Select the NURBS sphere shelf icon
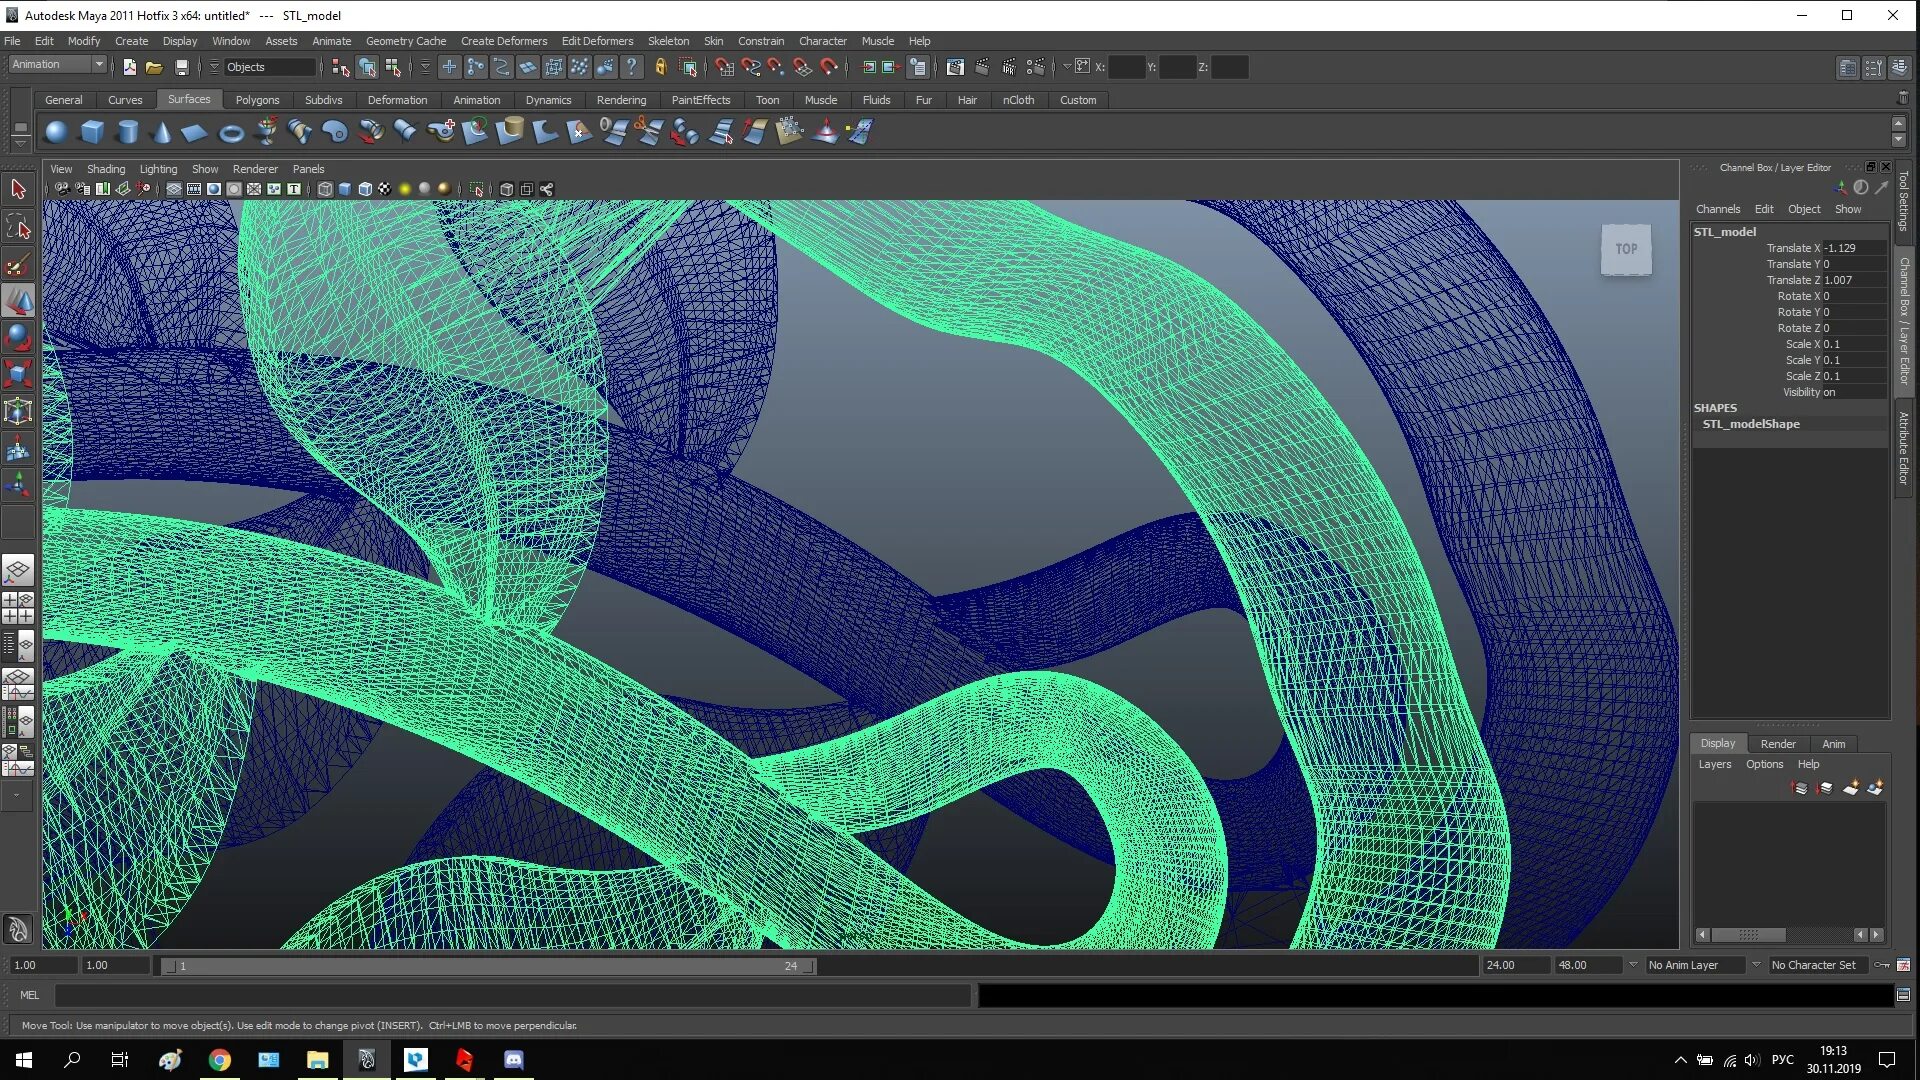 pos(57,132)
